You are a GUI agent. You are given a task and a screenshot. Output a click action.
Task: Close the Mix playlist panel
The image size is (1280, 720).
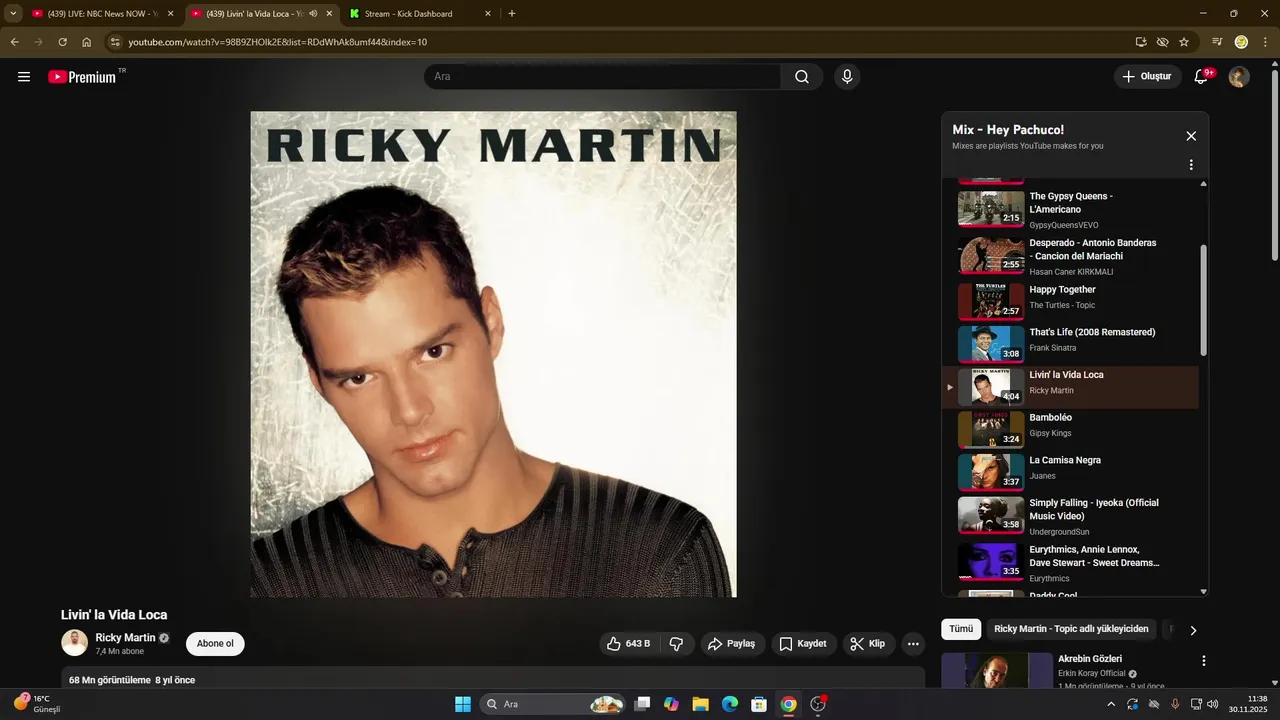pos(1191,136)
